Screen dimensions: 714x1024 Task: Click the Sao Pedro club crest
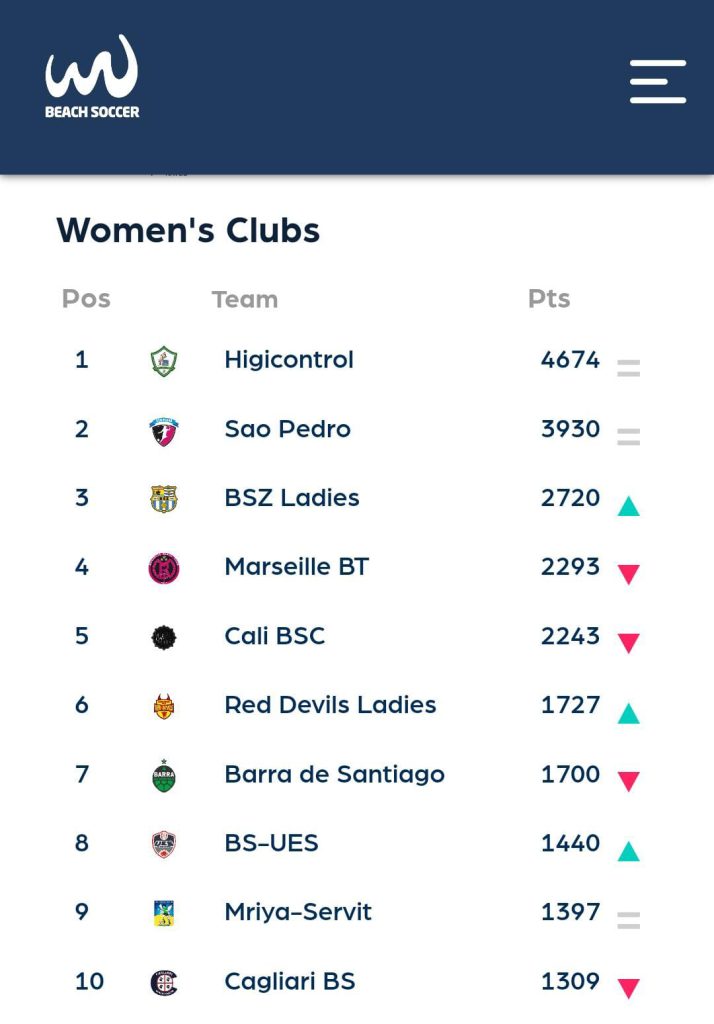[x=163, y=430]
